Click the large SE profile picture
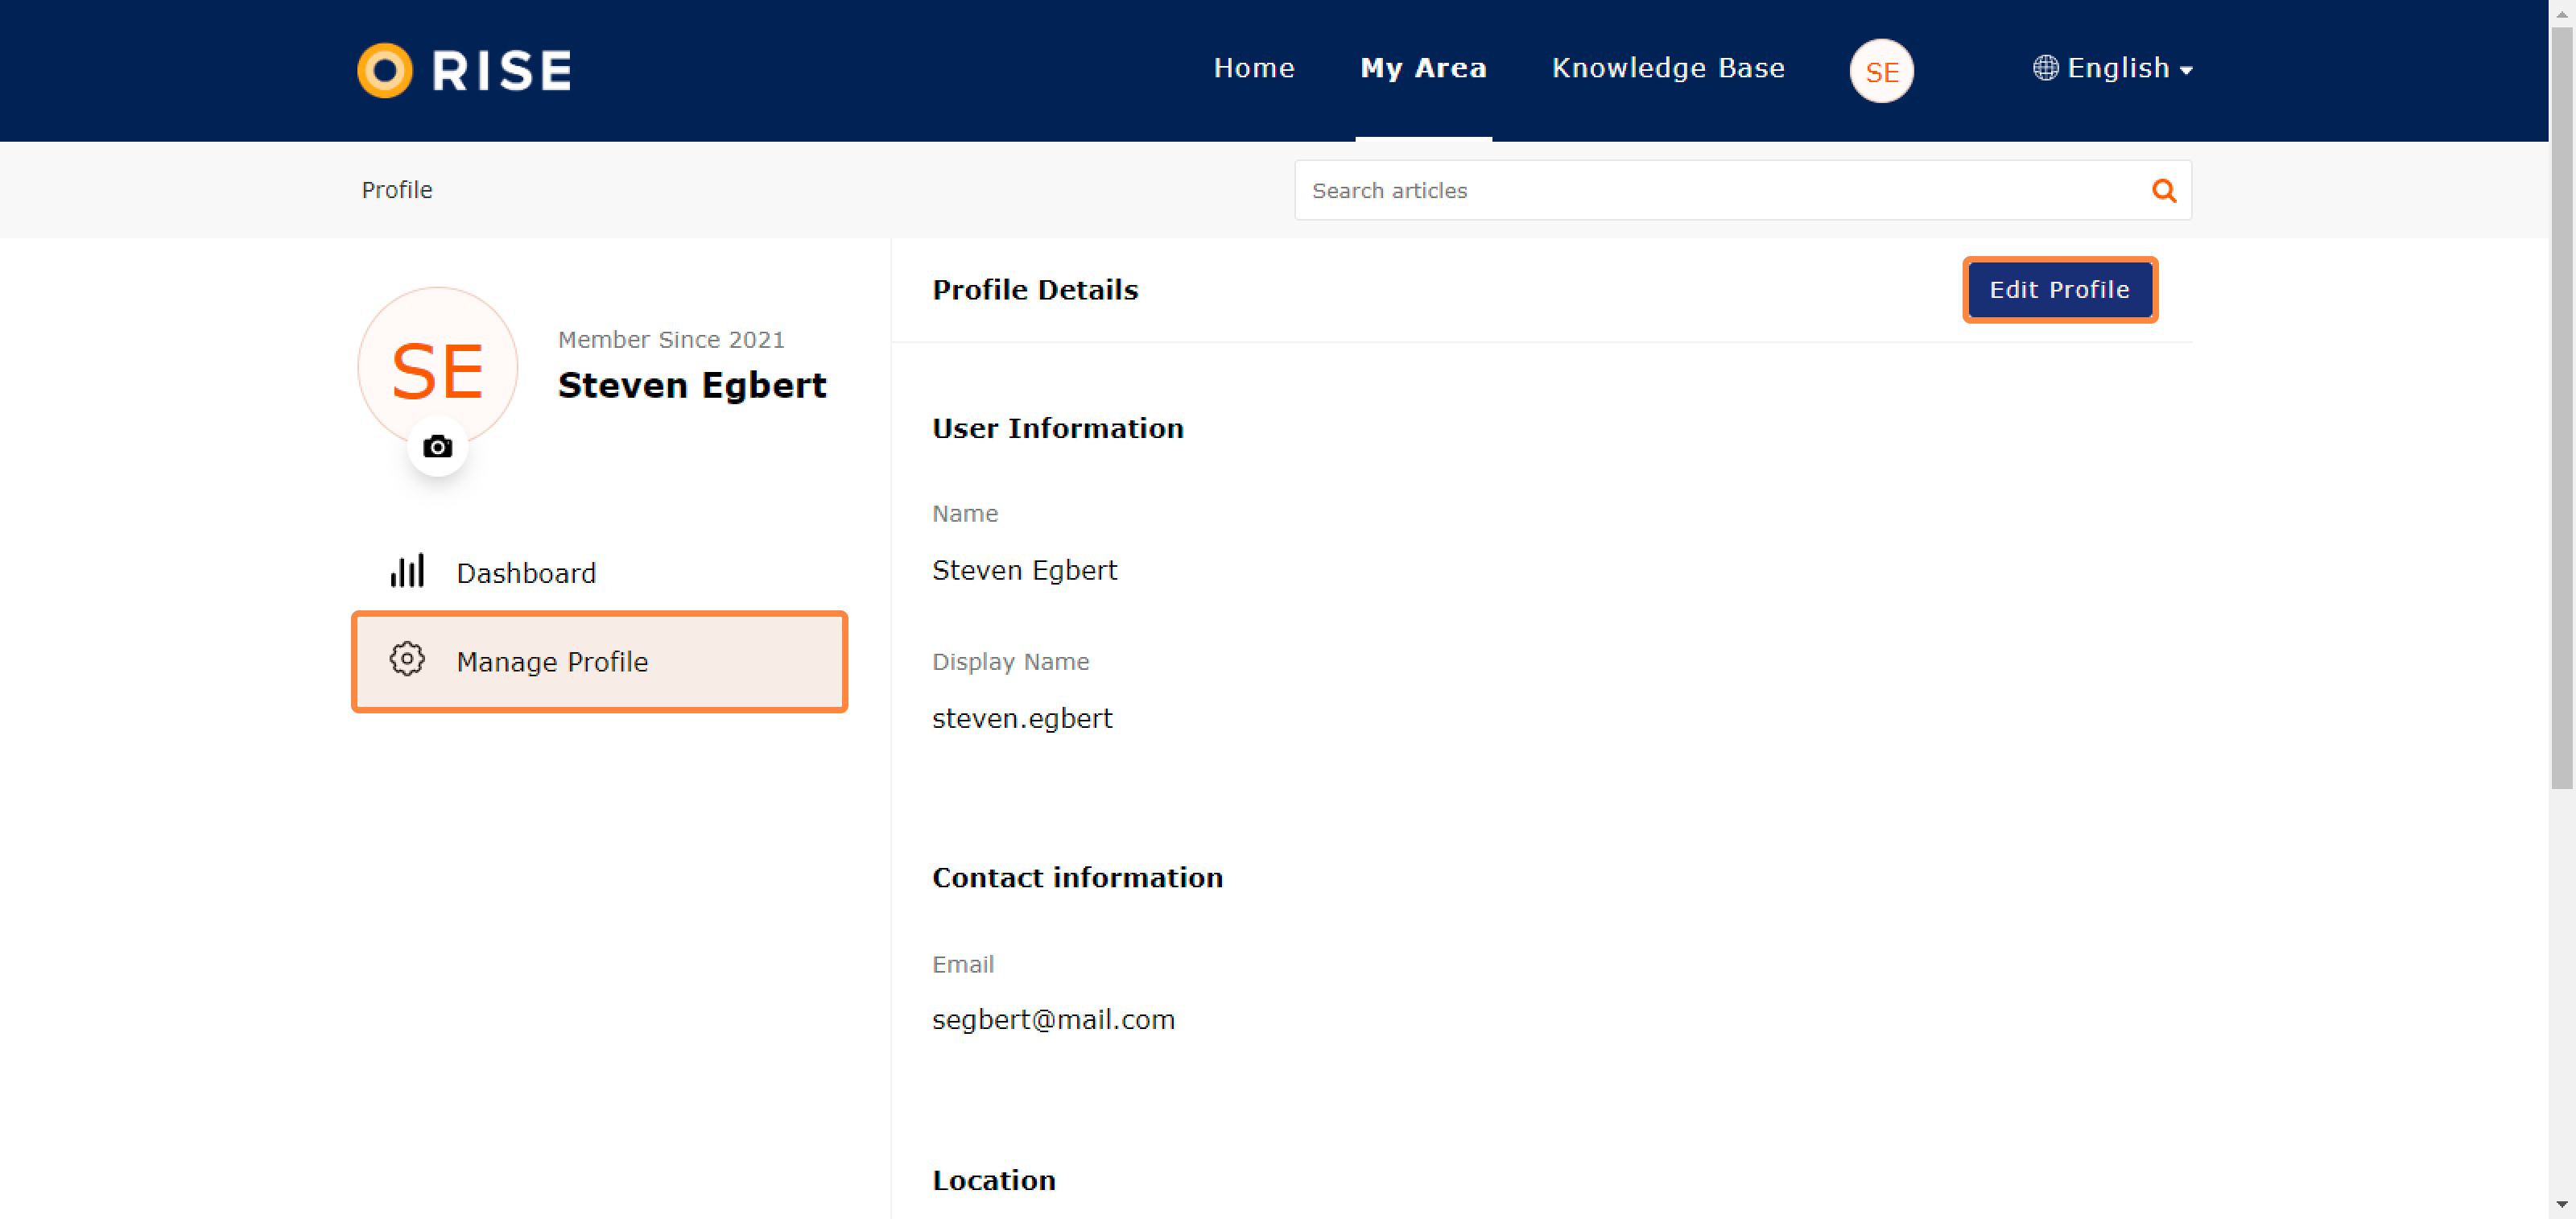 pos(438,367)
